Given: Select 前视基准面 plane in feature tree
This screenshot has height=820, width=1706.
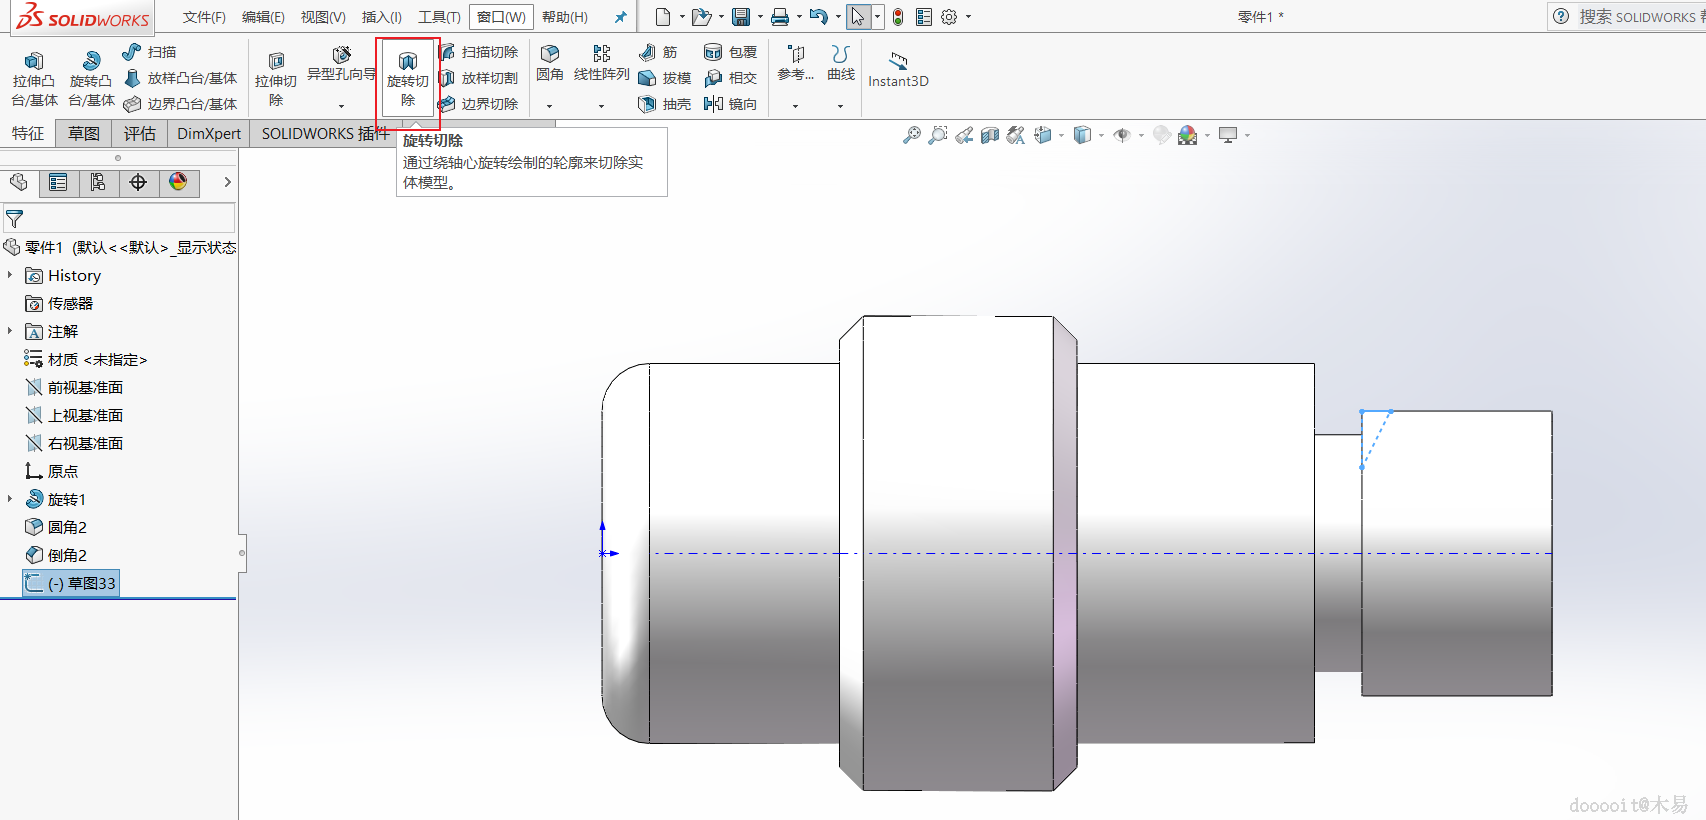Looking at the screenshot, I should [x=85, y=387].
